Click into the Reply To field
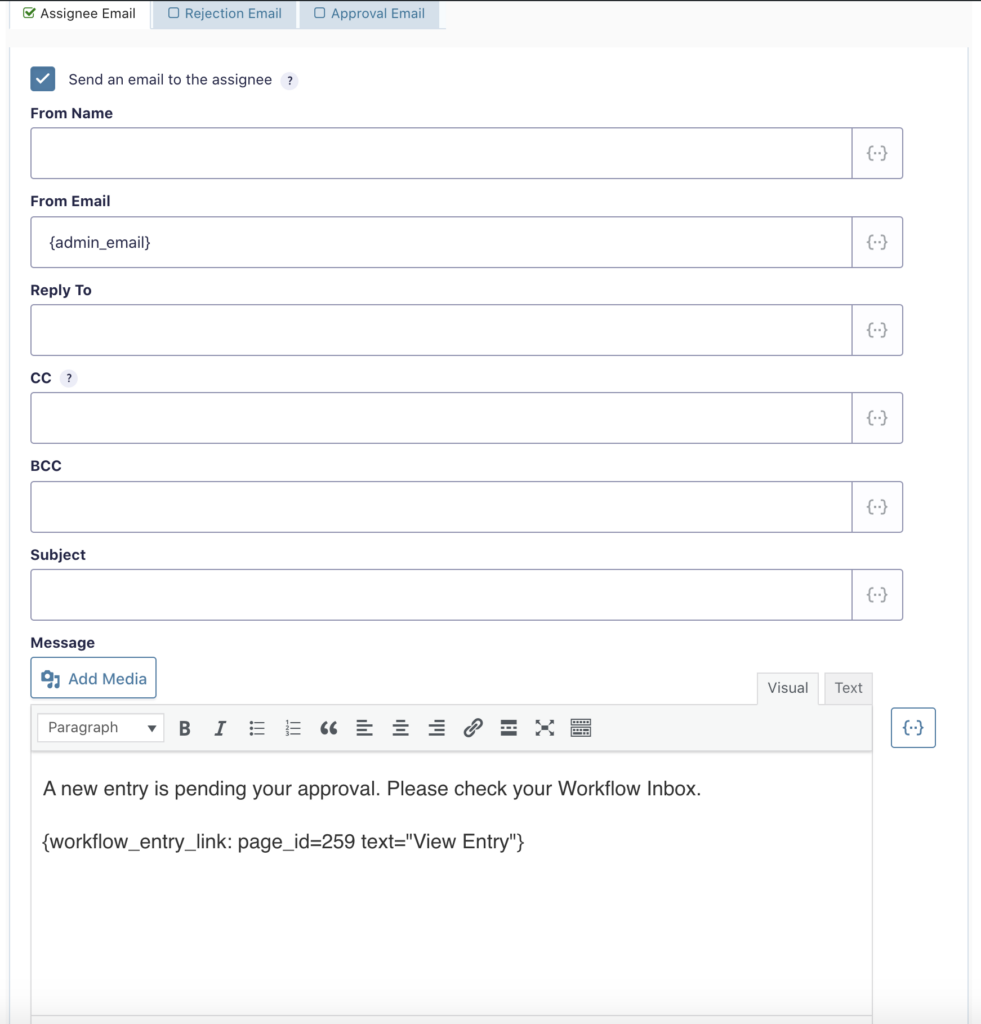 [441, 330]
